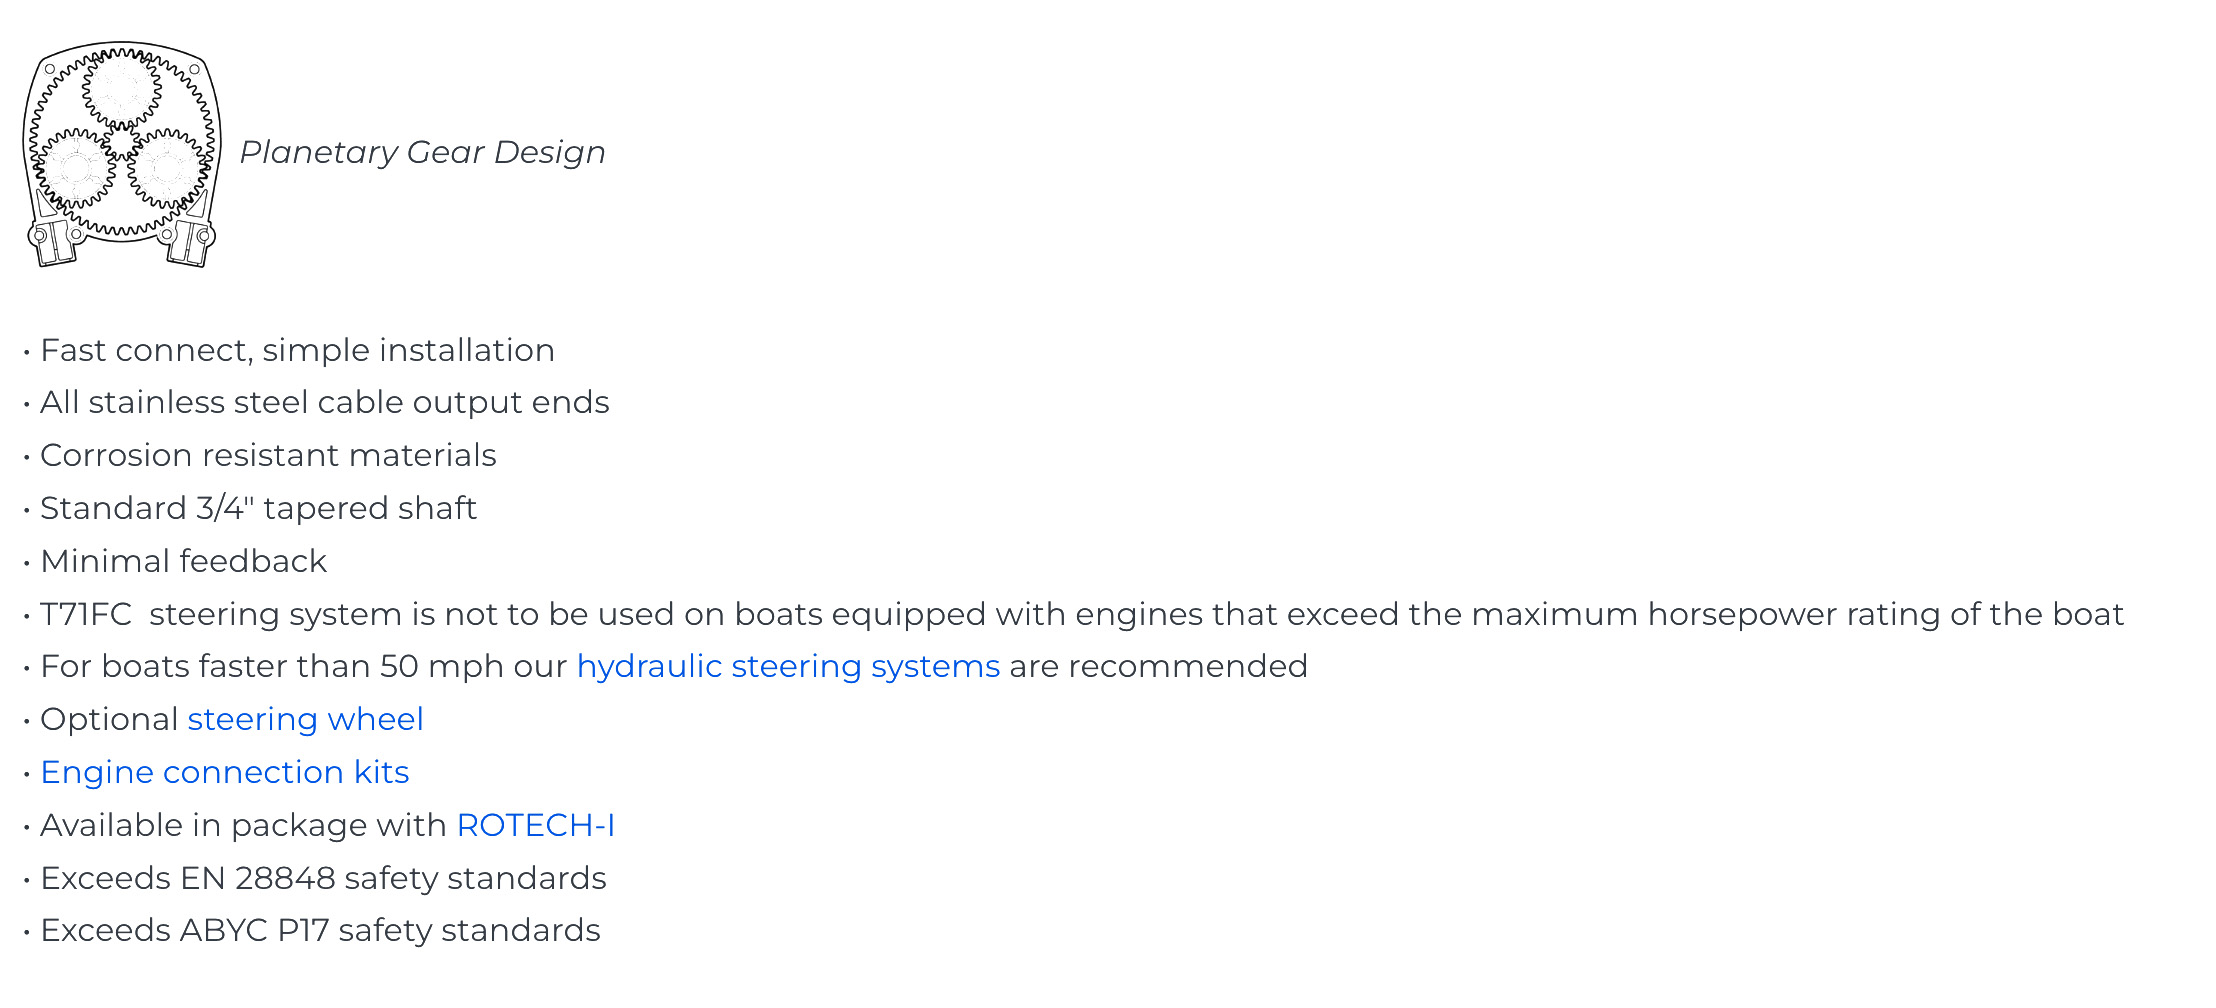Click the lower-left gear in the diagram
Image resolution: width=2216 pixels, height=1008 pixels.
[x=77, y=168]
